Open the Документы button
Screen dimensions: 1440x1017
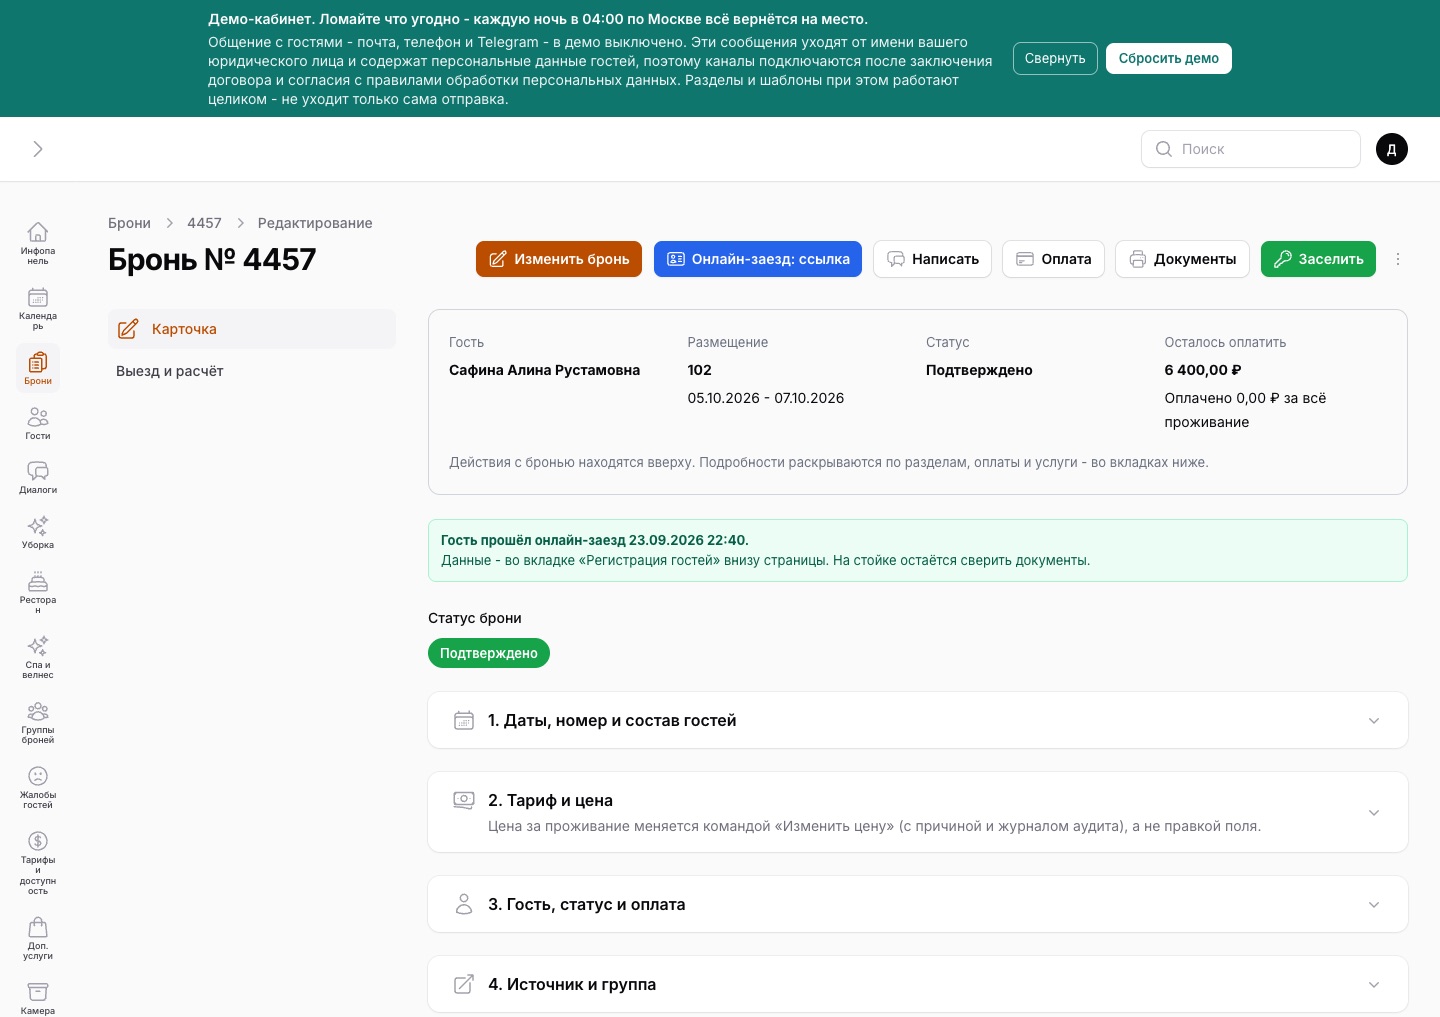tap(1183, 259)
